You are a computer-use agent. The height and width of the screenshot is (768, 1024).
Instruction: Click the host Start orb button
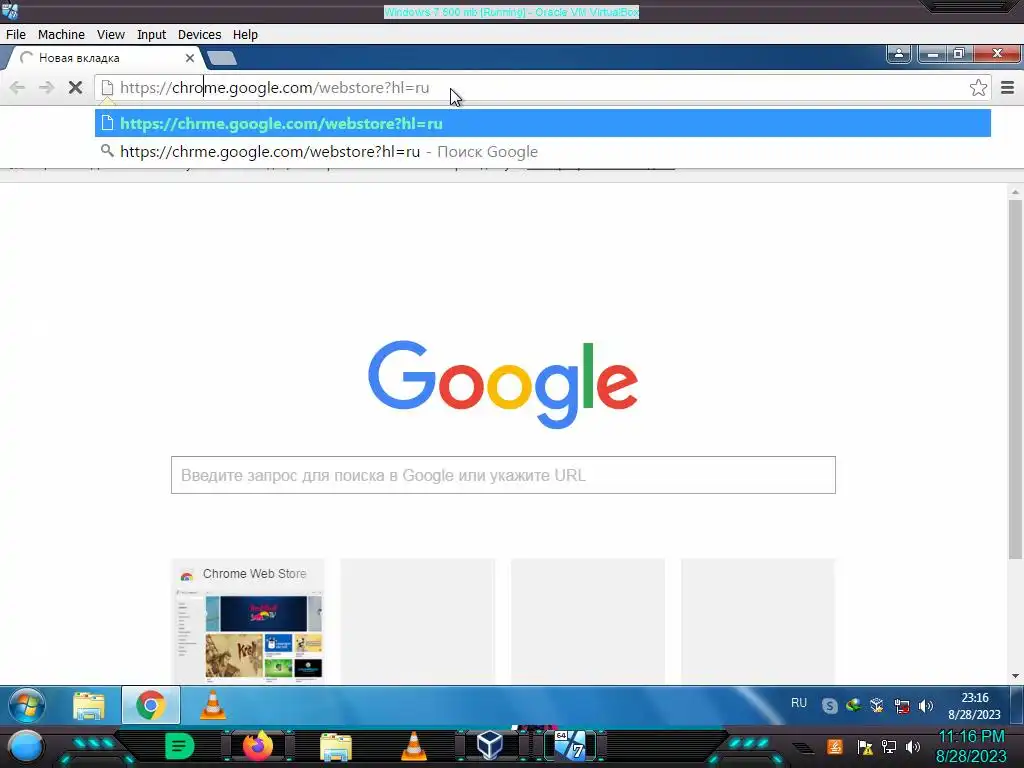tap(26, 747)
